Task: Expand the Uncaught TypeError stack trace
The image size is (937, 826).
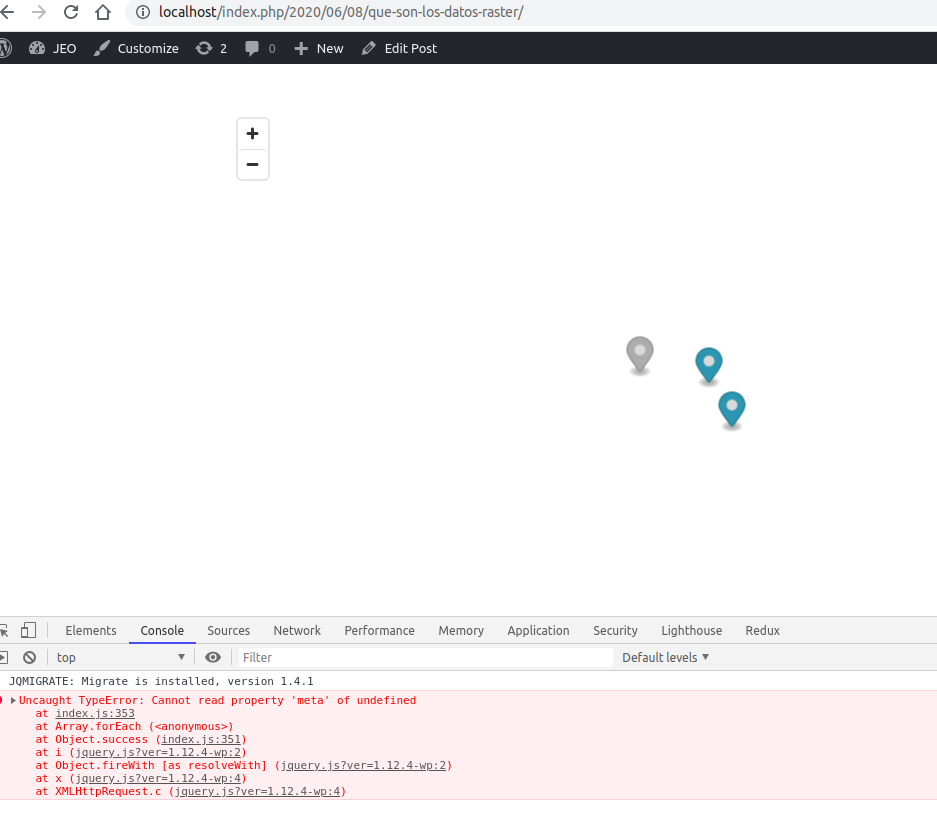Action: pos(13,700)
